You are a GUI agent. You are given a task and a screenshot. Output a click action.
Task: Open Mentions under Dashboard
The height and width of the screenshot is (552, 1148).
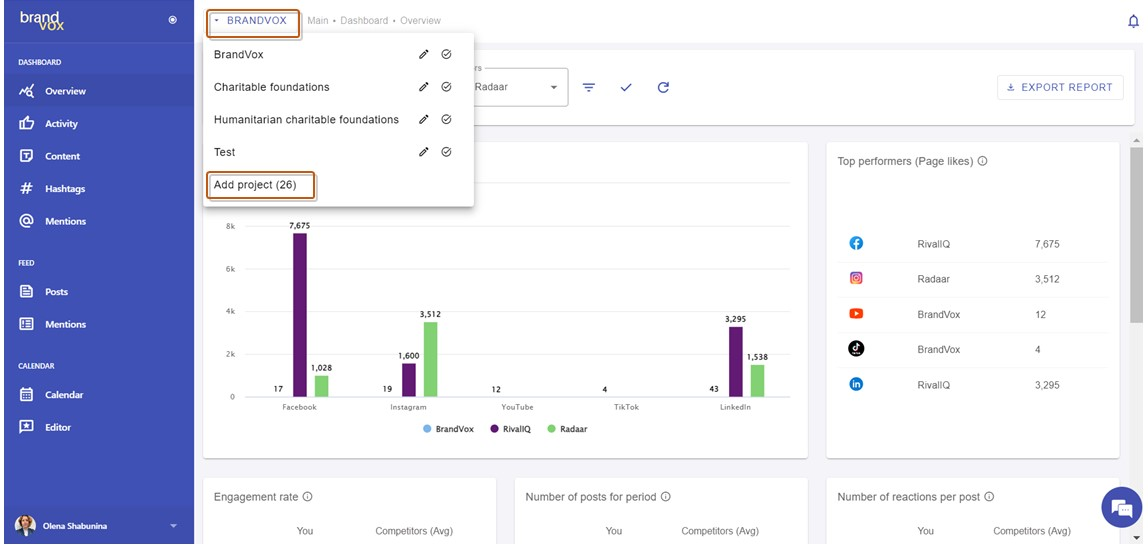(x=99, y=221)
